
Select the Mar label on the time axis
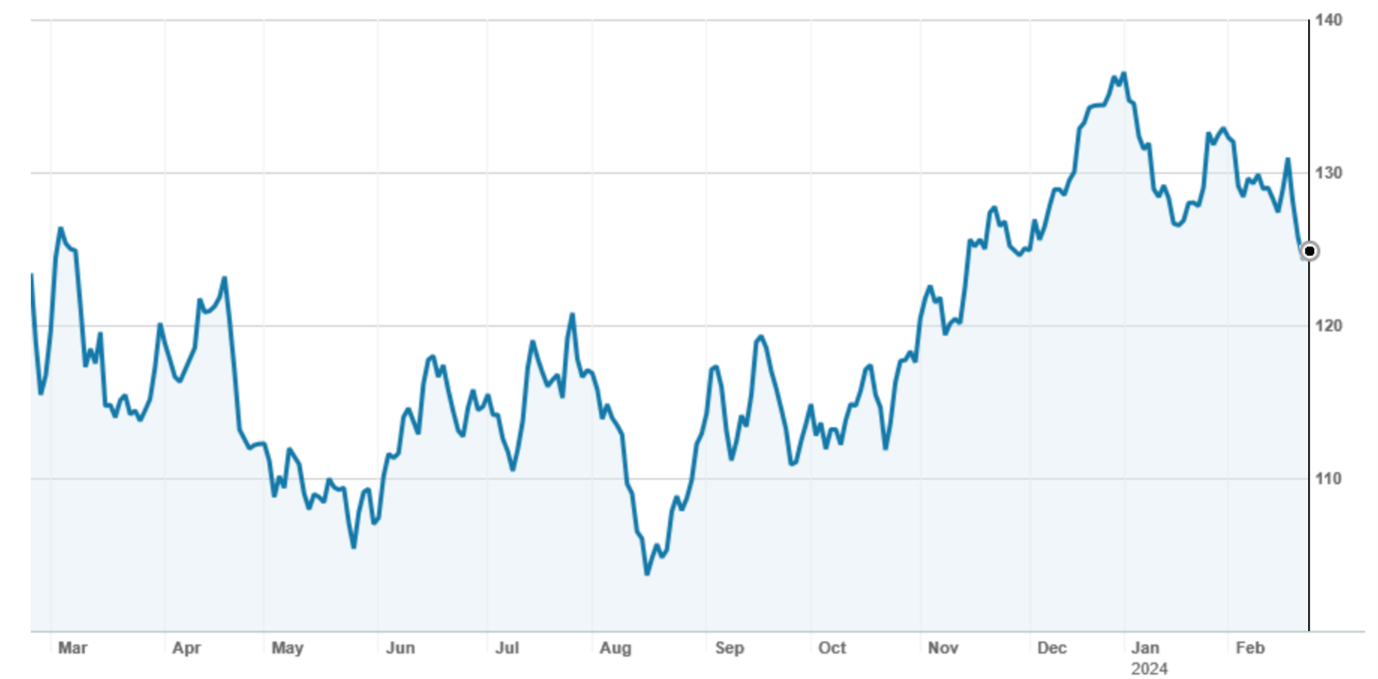[72, 648]
